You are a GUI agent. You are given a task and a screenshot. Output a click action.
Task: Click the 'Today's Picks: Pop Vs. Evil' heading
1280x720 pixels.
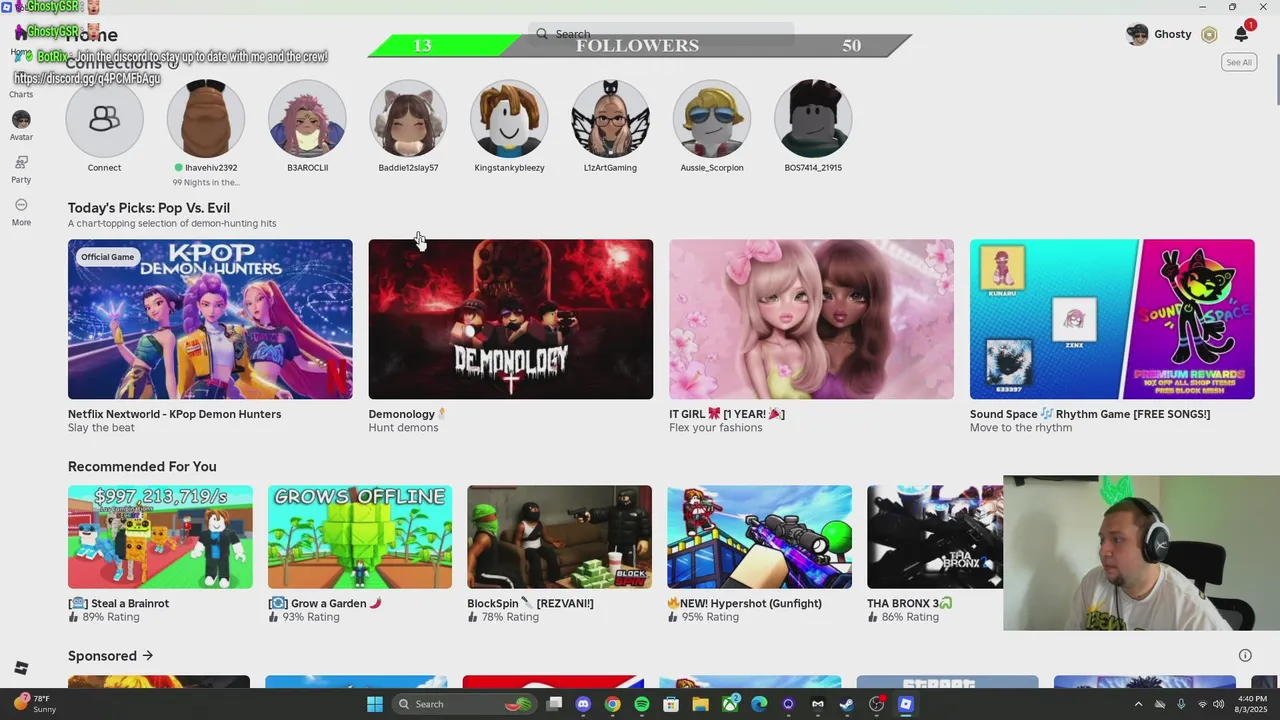(149, 208)
